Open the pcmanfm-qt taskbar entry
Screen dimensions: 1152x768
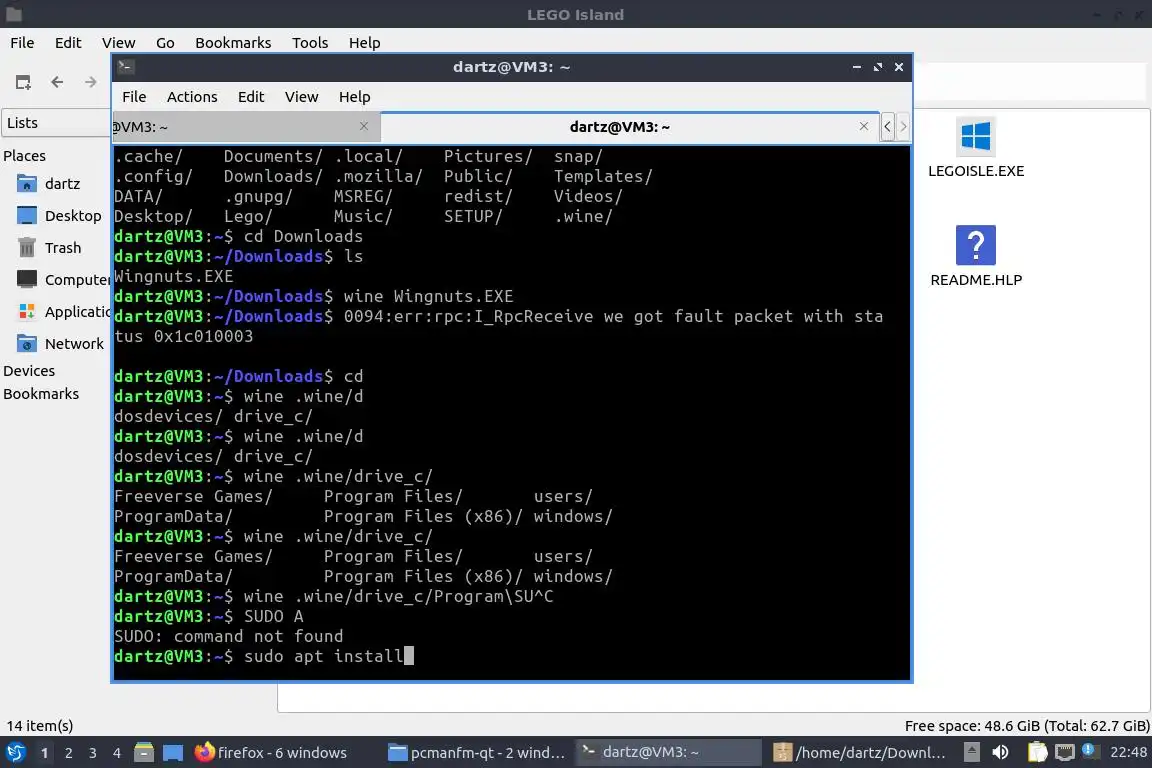click(x=476, y=753)
